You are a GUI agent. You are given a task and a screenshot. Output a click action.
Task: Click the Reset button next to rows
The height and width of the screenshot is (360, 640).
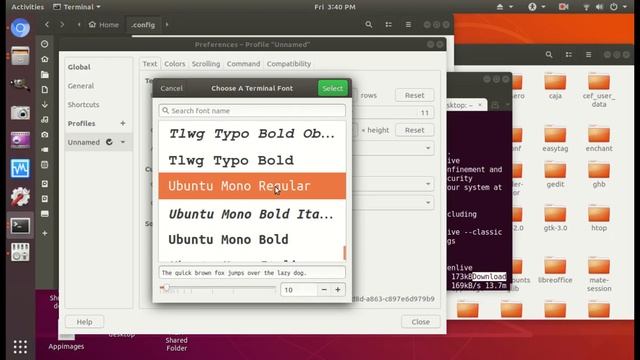(x=414, y=95)
